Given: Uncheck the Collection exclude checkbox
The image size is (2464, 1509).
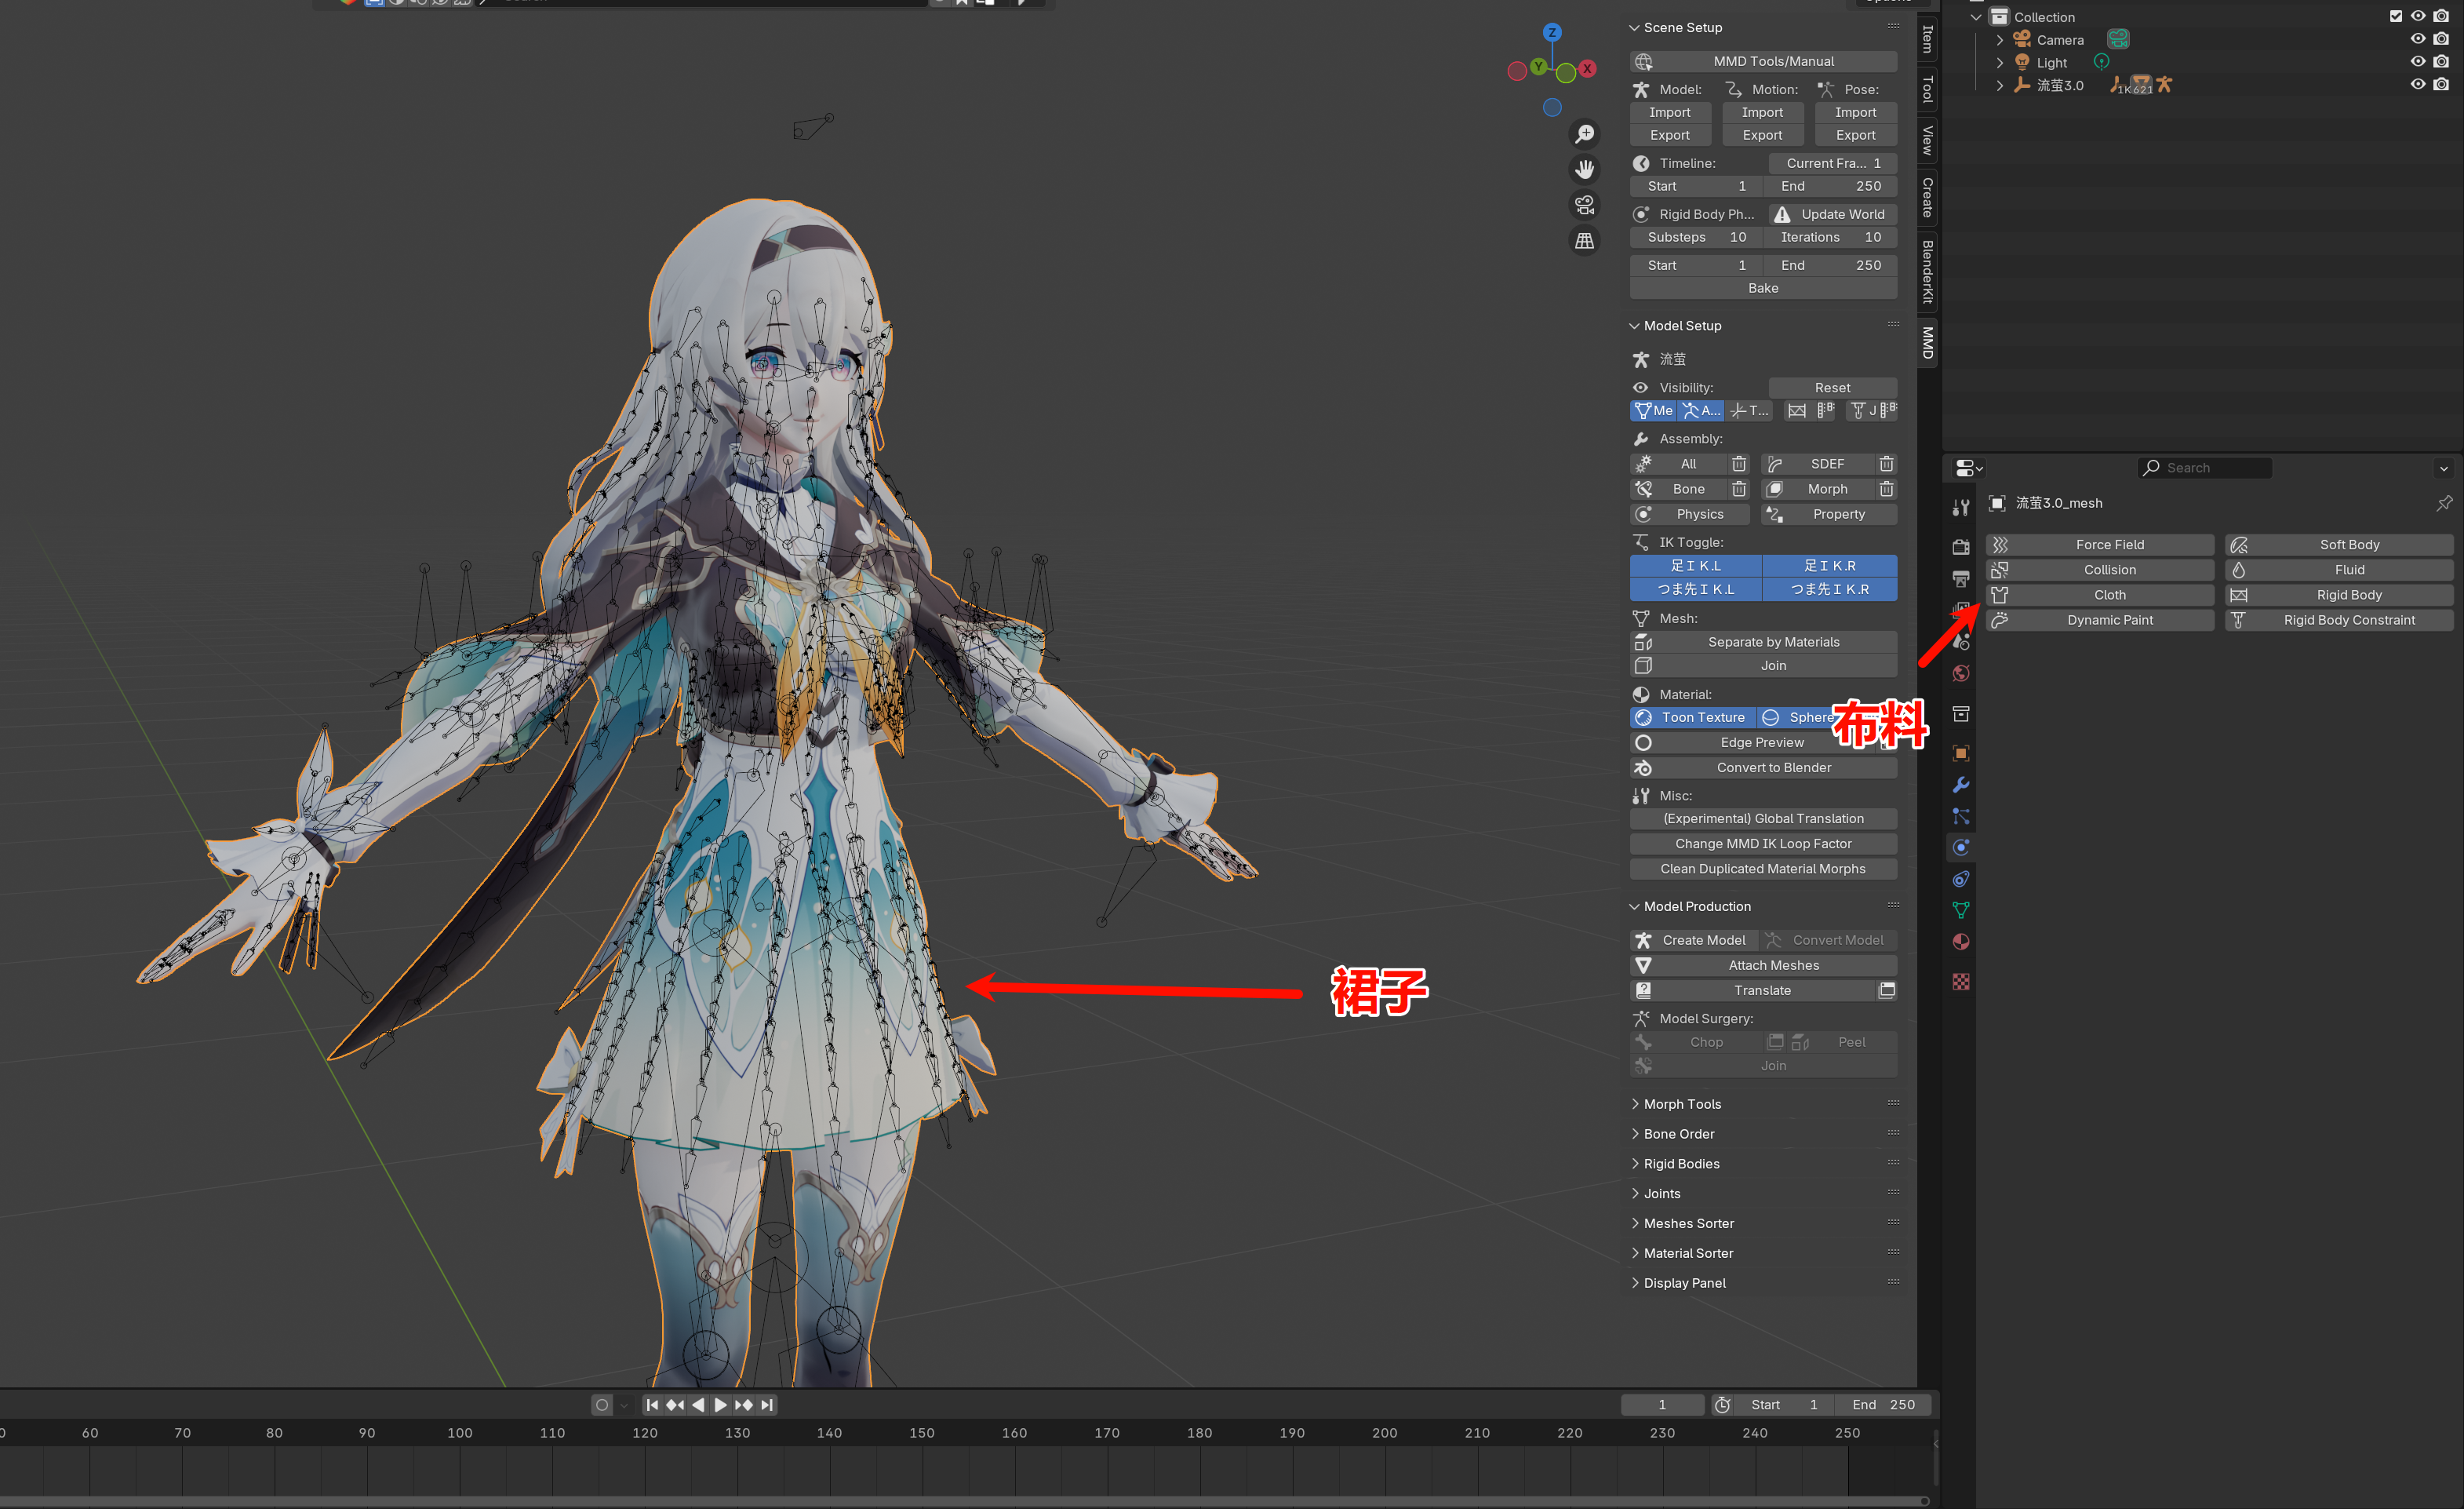Looking at the screenshot, I should (2395, 16).
